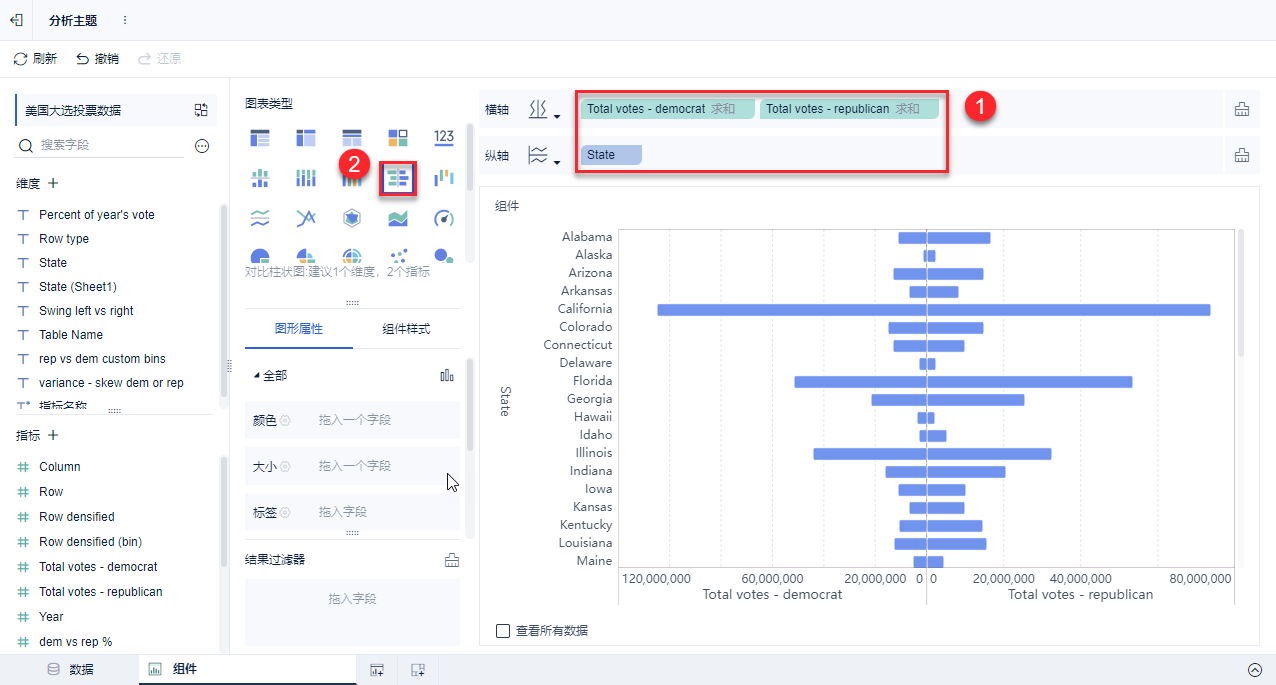Click the icon at right end of 横轴
The height and width of the screenshot is (685, 1276).
click(1242, 110)
